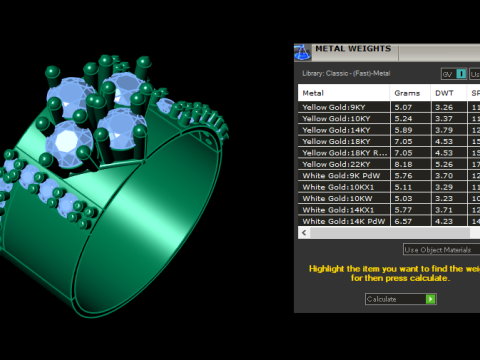Select the Yellow Gold:14KY row
The width and height of the screenshot is (480, 360).
(389, 130)
